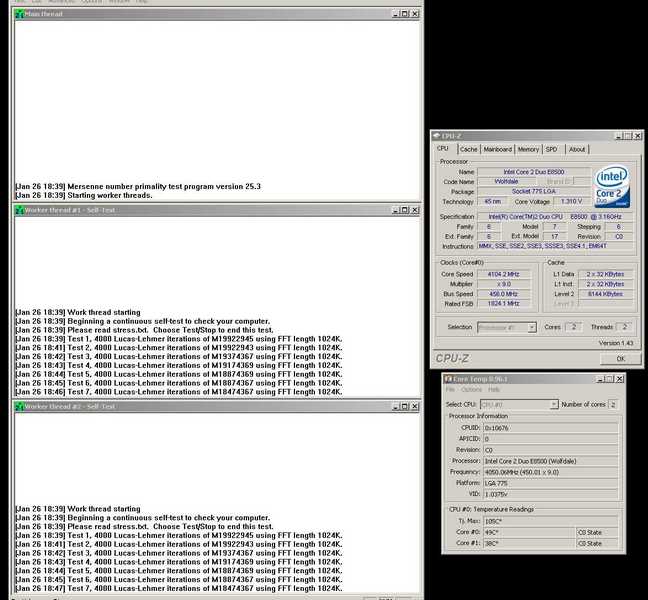Open the Cache tab in CPU-Z

469,149
